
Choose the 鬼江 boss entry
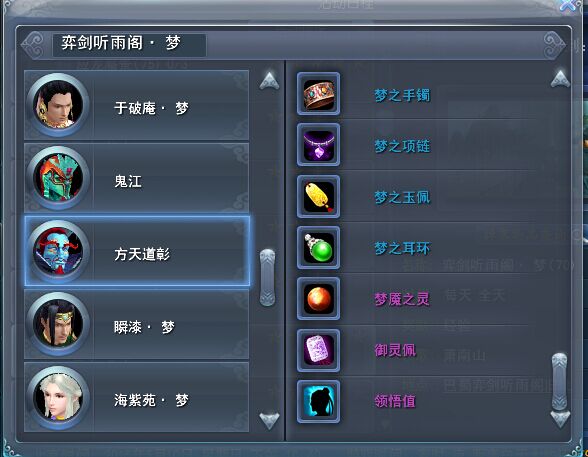point(136,178)
